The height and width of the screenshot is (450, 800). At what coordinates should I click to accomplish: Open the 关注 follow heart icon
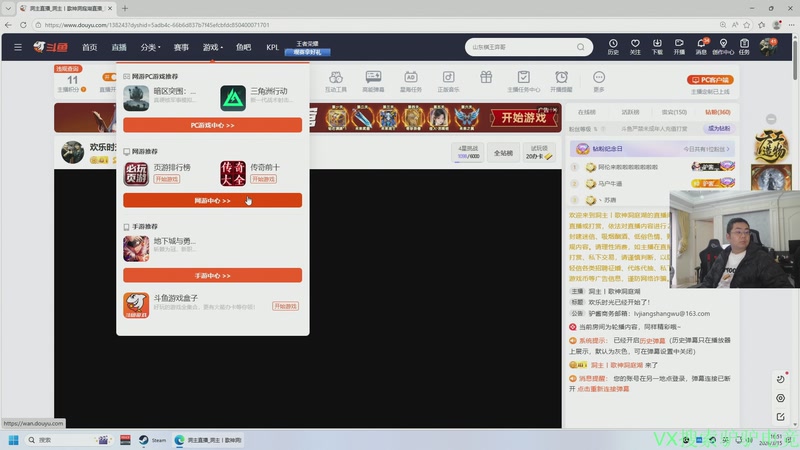point(635,47)
